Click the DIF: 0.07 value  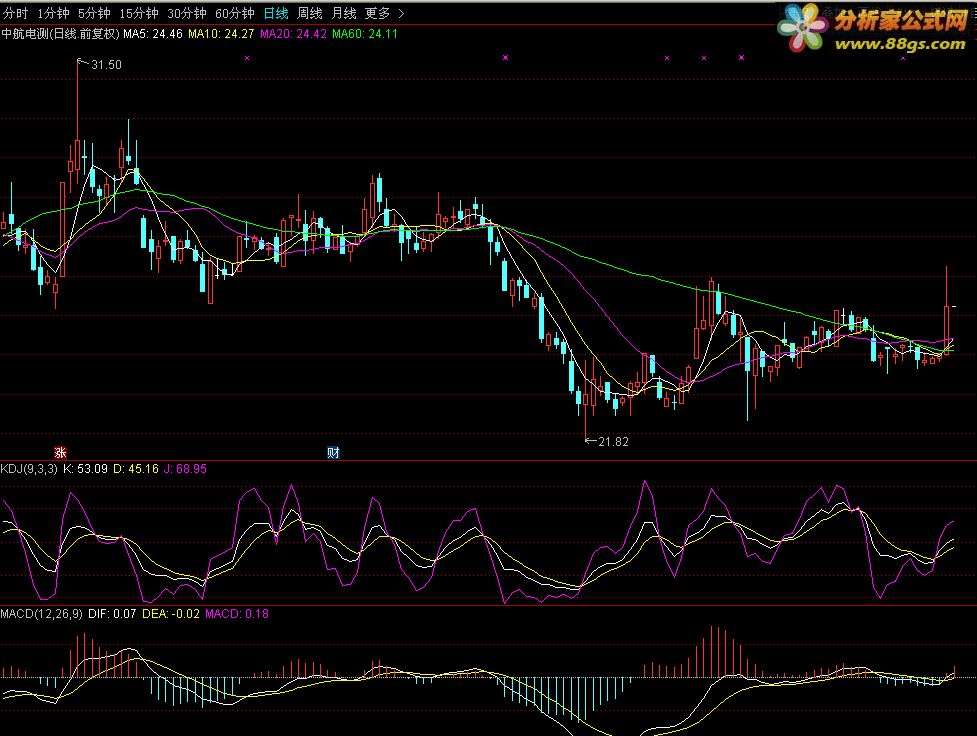(112, 614)
